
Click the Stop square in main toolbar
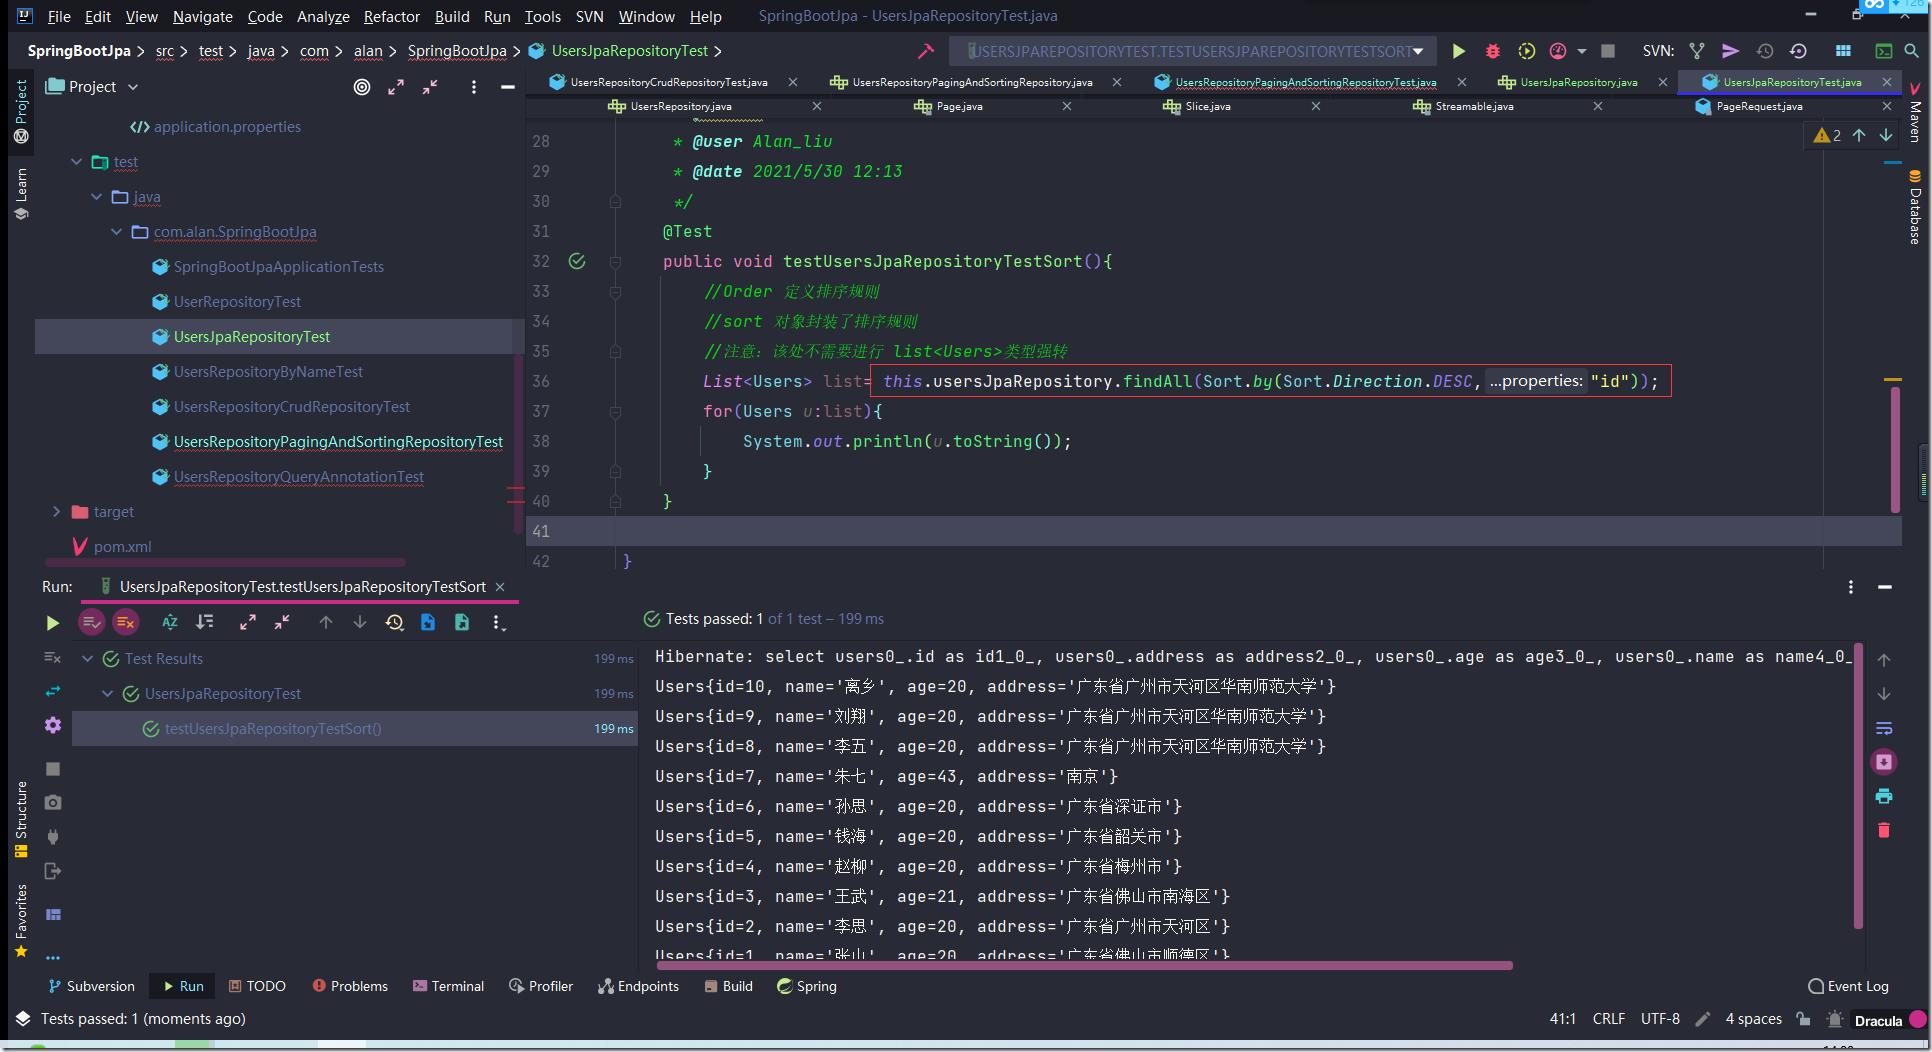pos(1608,51)
